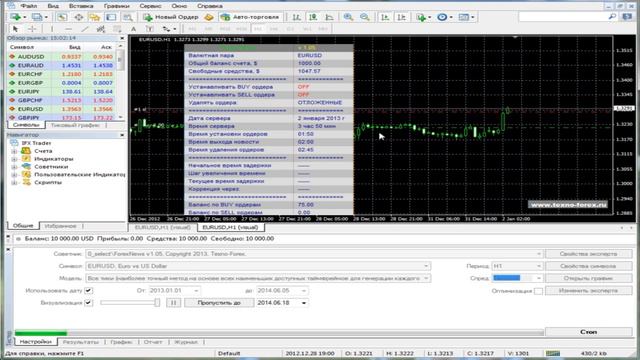Open a new chart window icon
The image size is (640, 360).
(x=16, y=17)
